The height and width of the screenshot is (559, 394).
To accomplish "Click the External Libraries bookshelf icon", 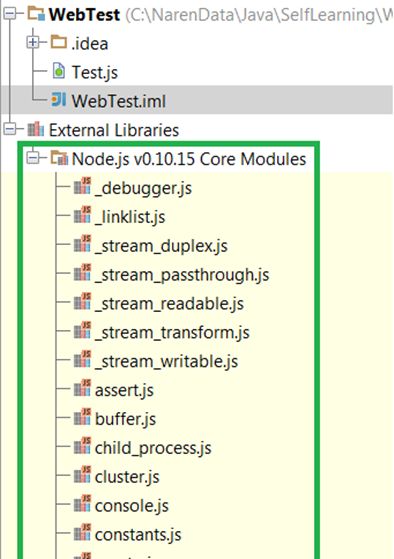I will tap(36, 129).
